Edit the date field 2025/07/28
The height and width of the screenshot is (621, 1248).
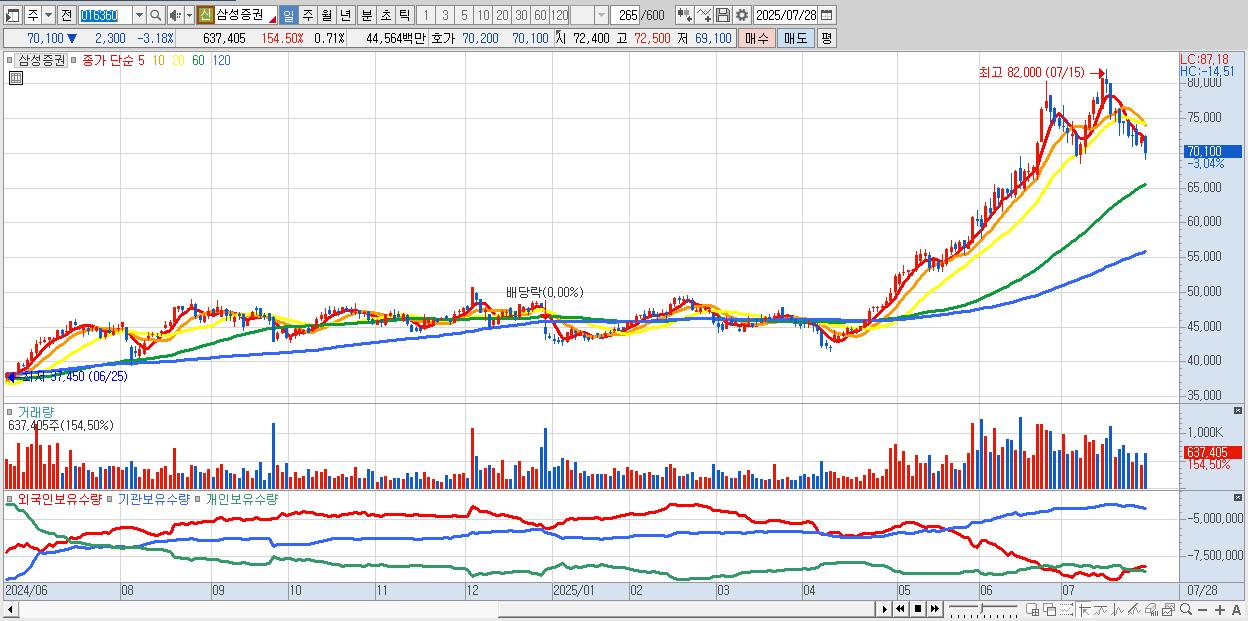[786, 15]
